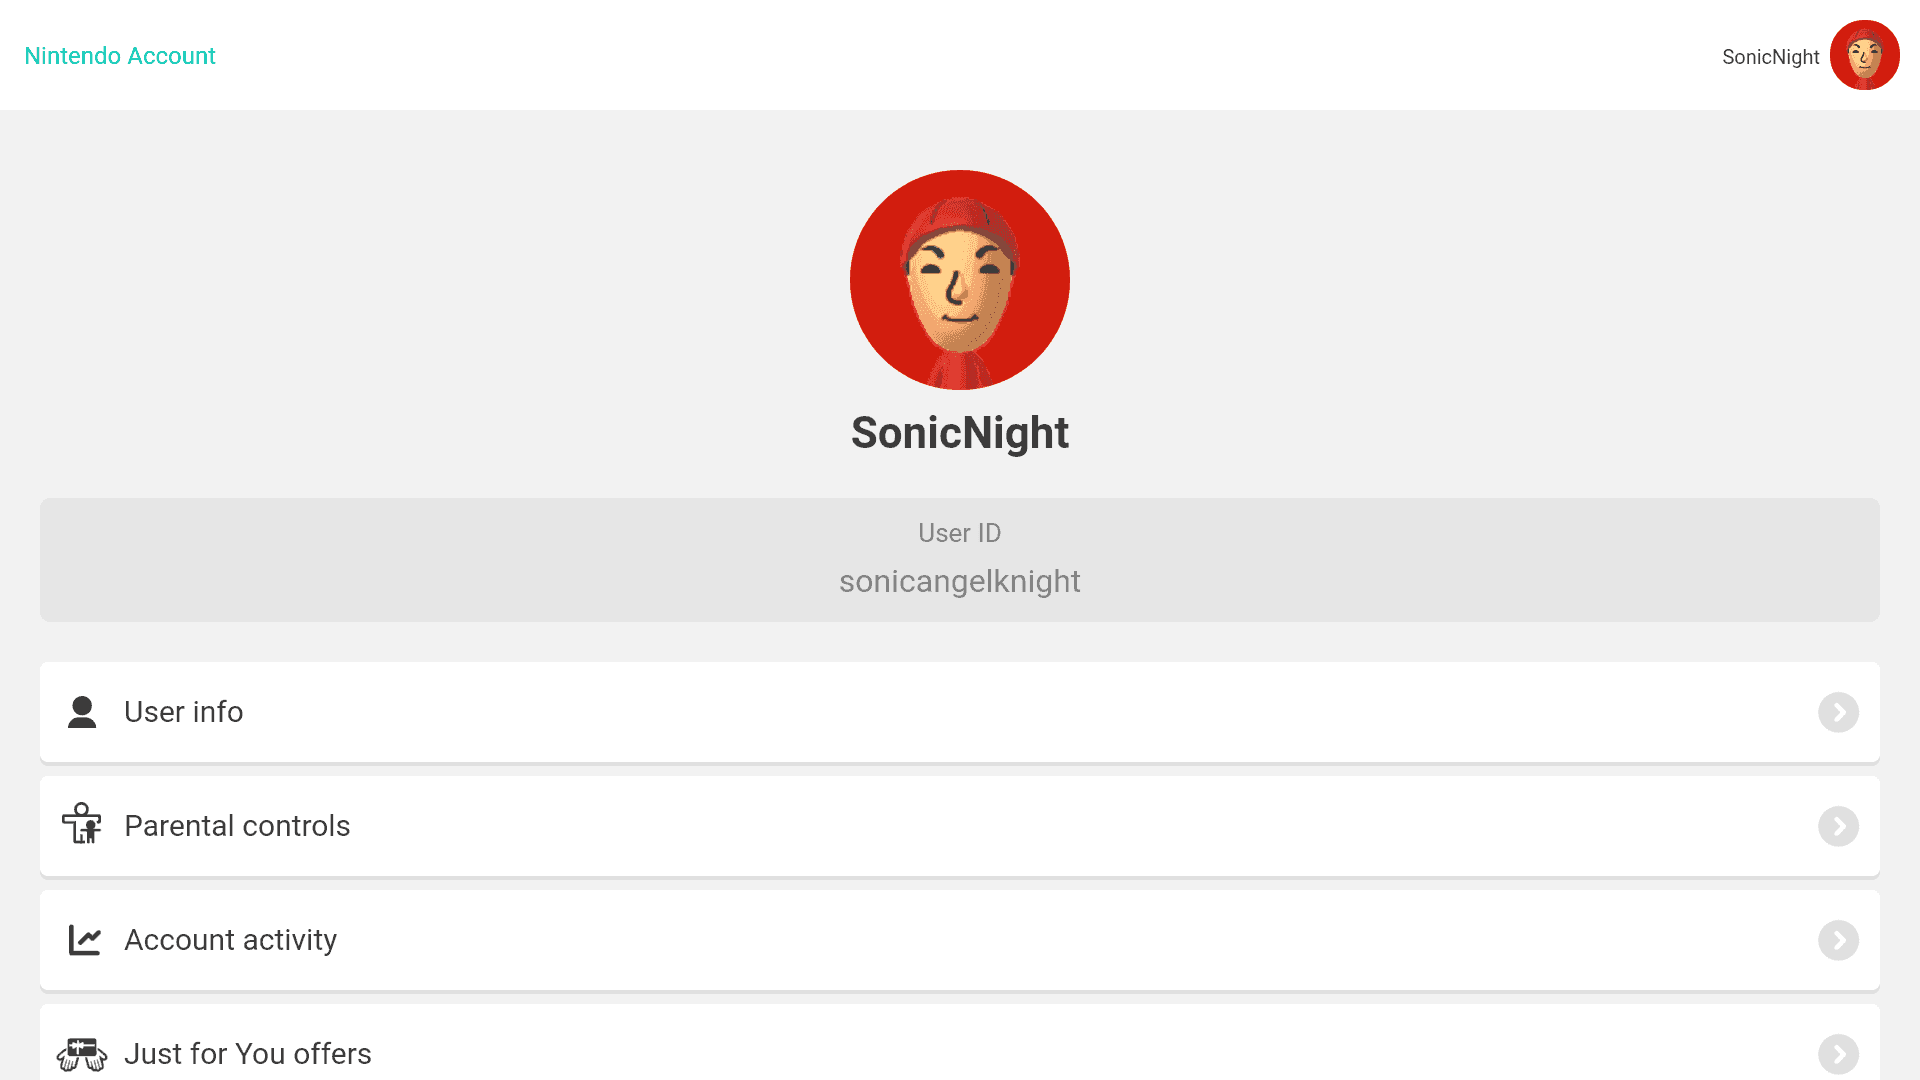This screenshot has width=1920, height=1080.
Task: Open the Just for You offers item
Action: coord(960,1043)
